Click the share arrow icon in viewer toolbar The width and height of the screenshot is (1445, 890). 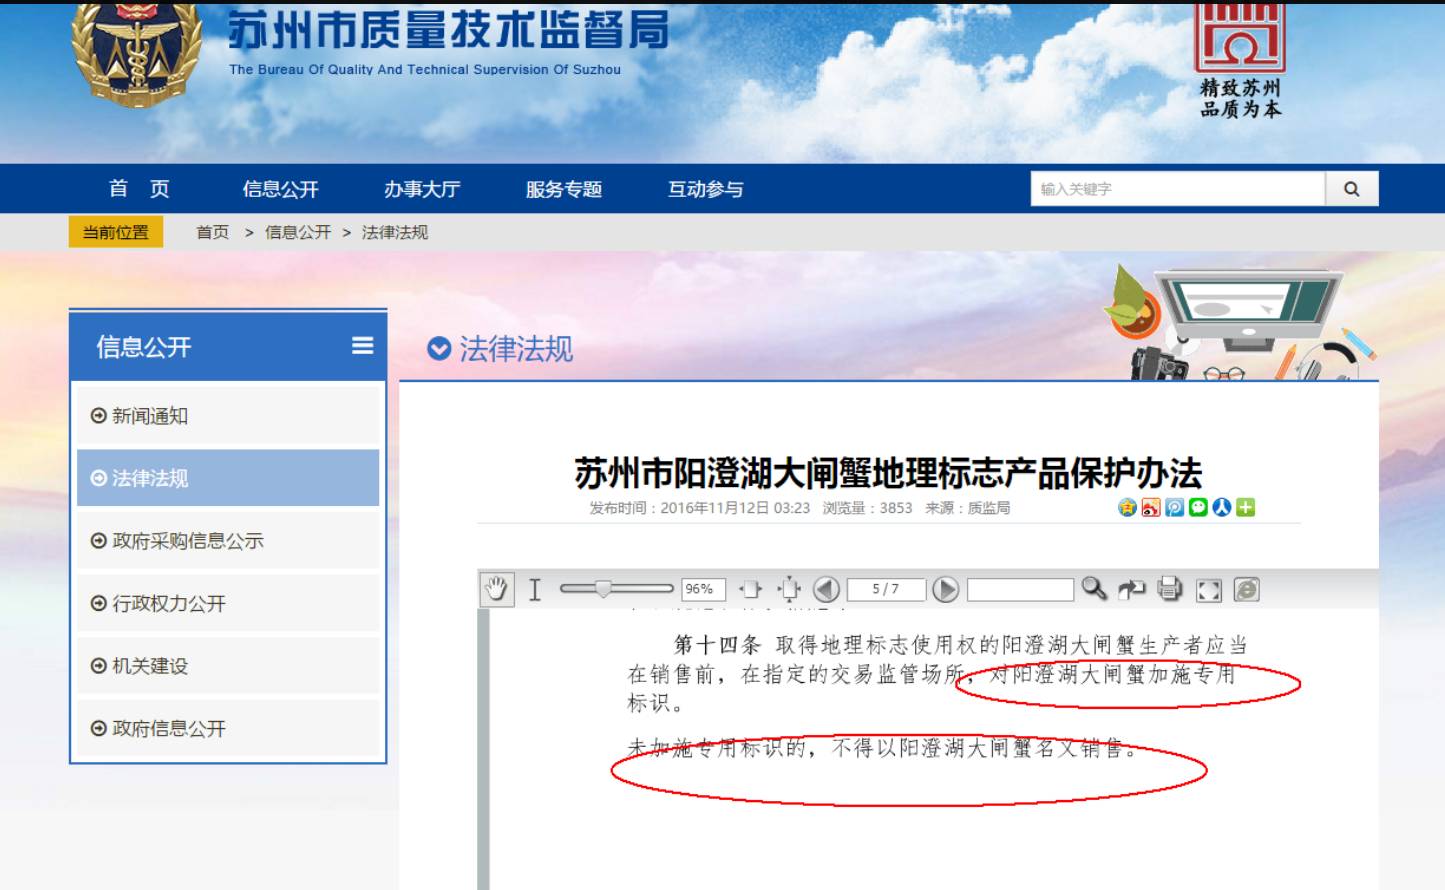pos(1131,589)
